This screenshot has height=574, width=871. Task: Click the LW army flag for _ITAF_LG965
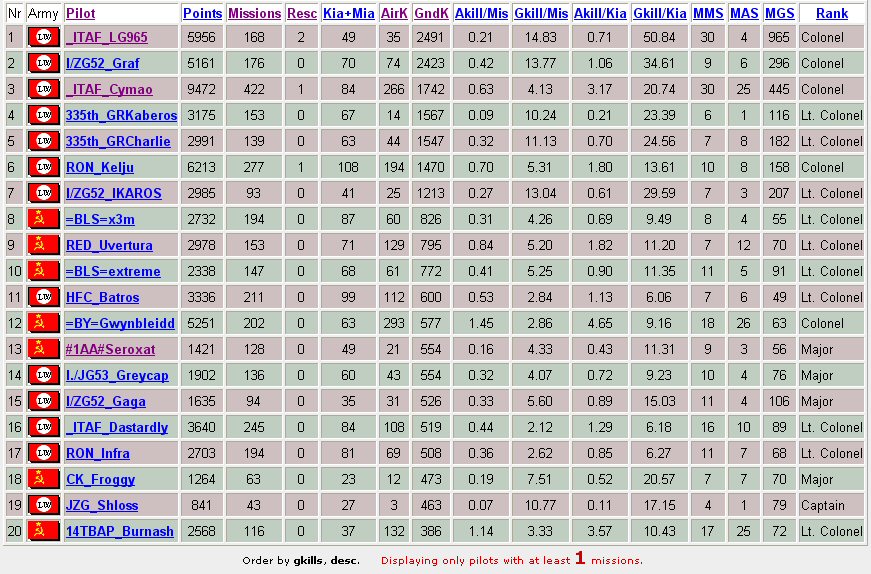43,37
